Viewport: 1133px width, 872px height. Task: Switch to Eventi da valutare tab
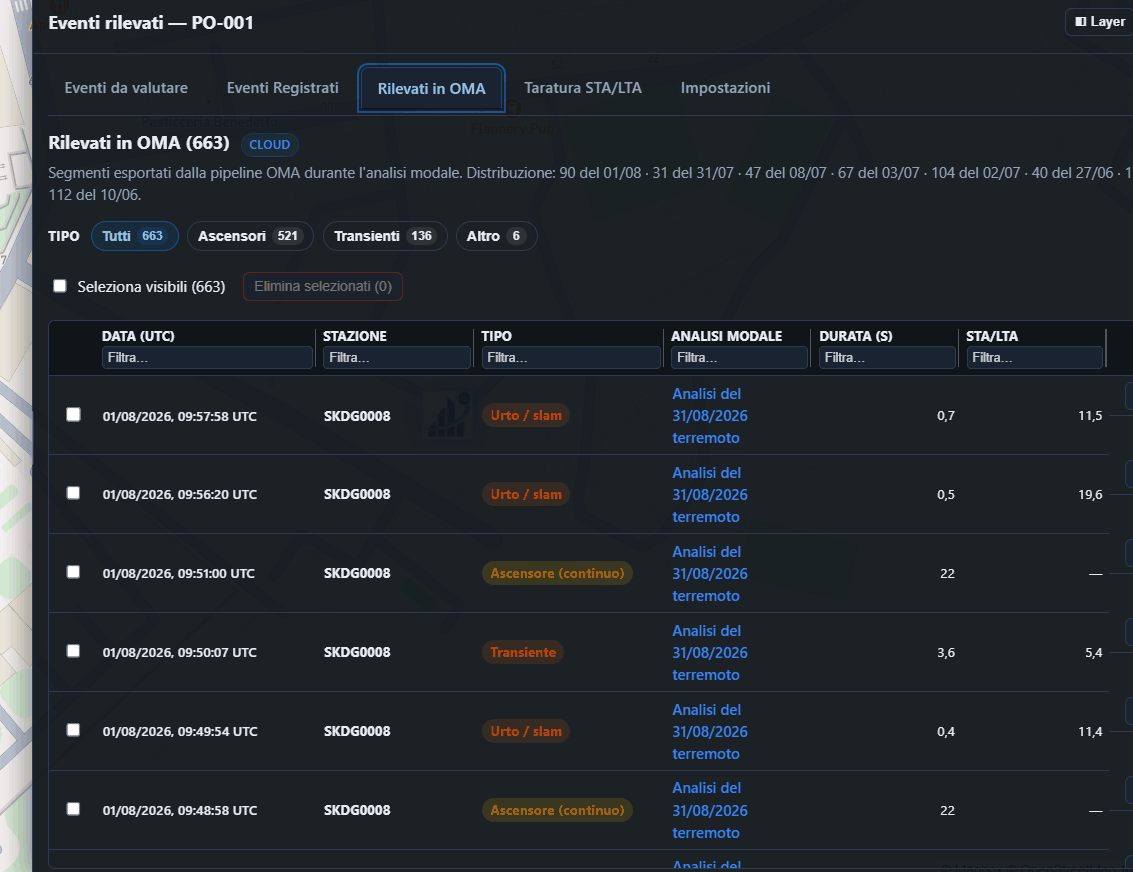point(126,88)
